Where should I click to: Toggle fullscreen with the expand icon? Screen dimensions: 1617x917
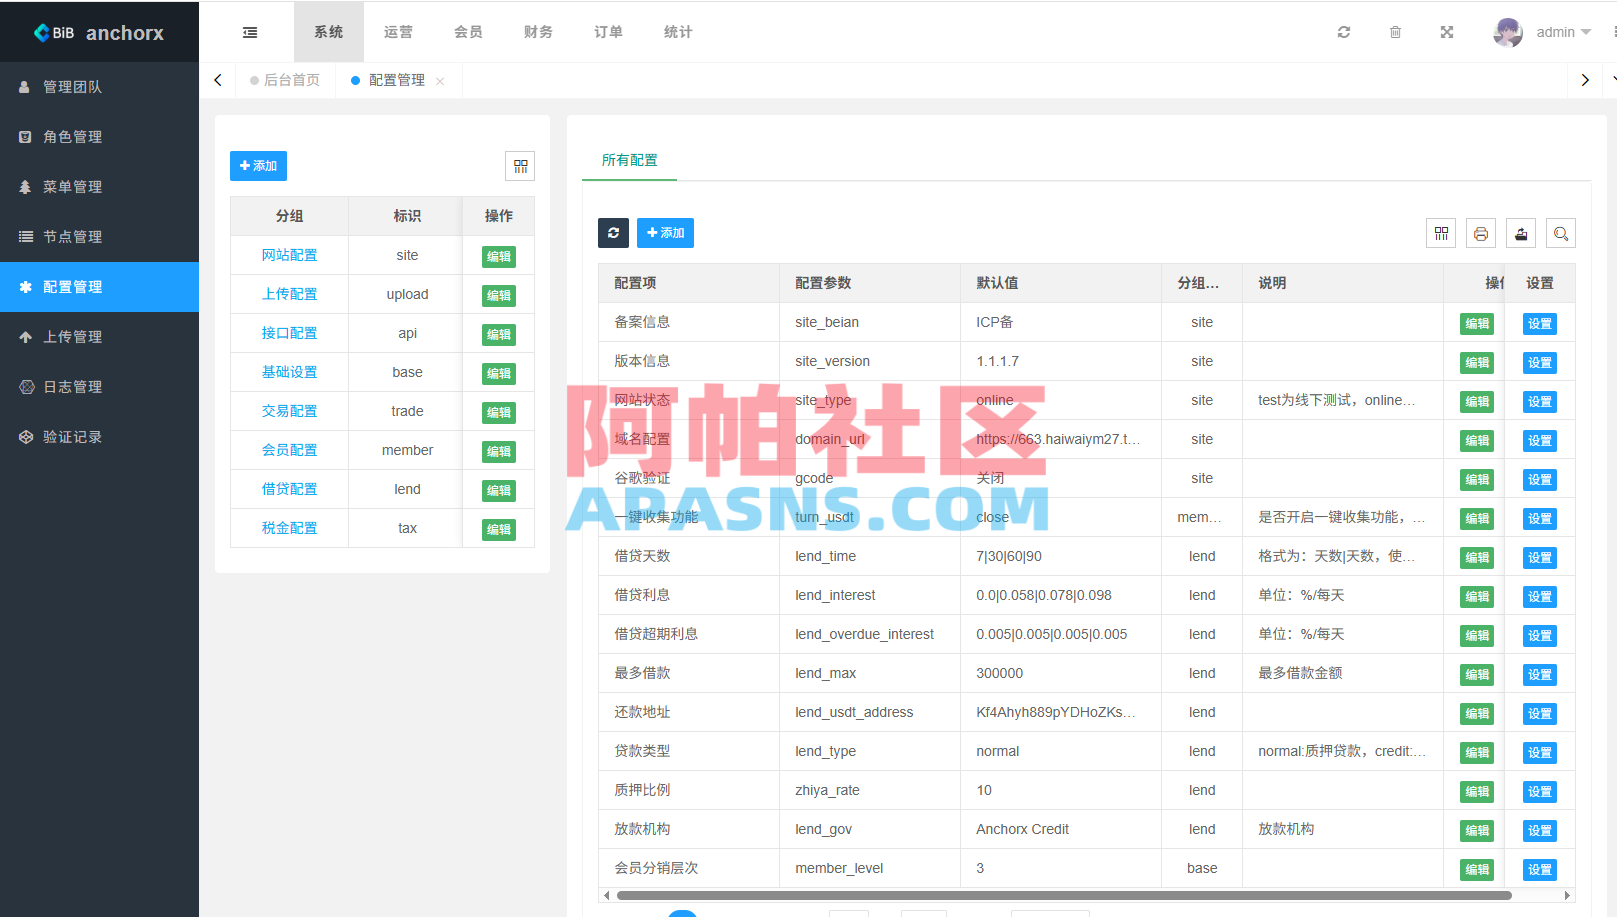1447,32
